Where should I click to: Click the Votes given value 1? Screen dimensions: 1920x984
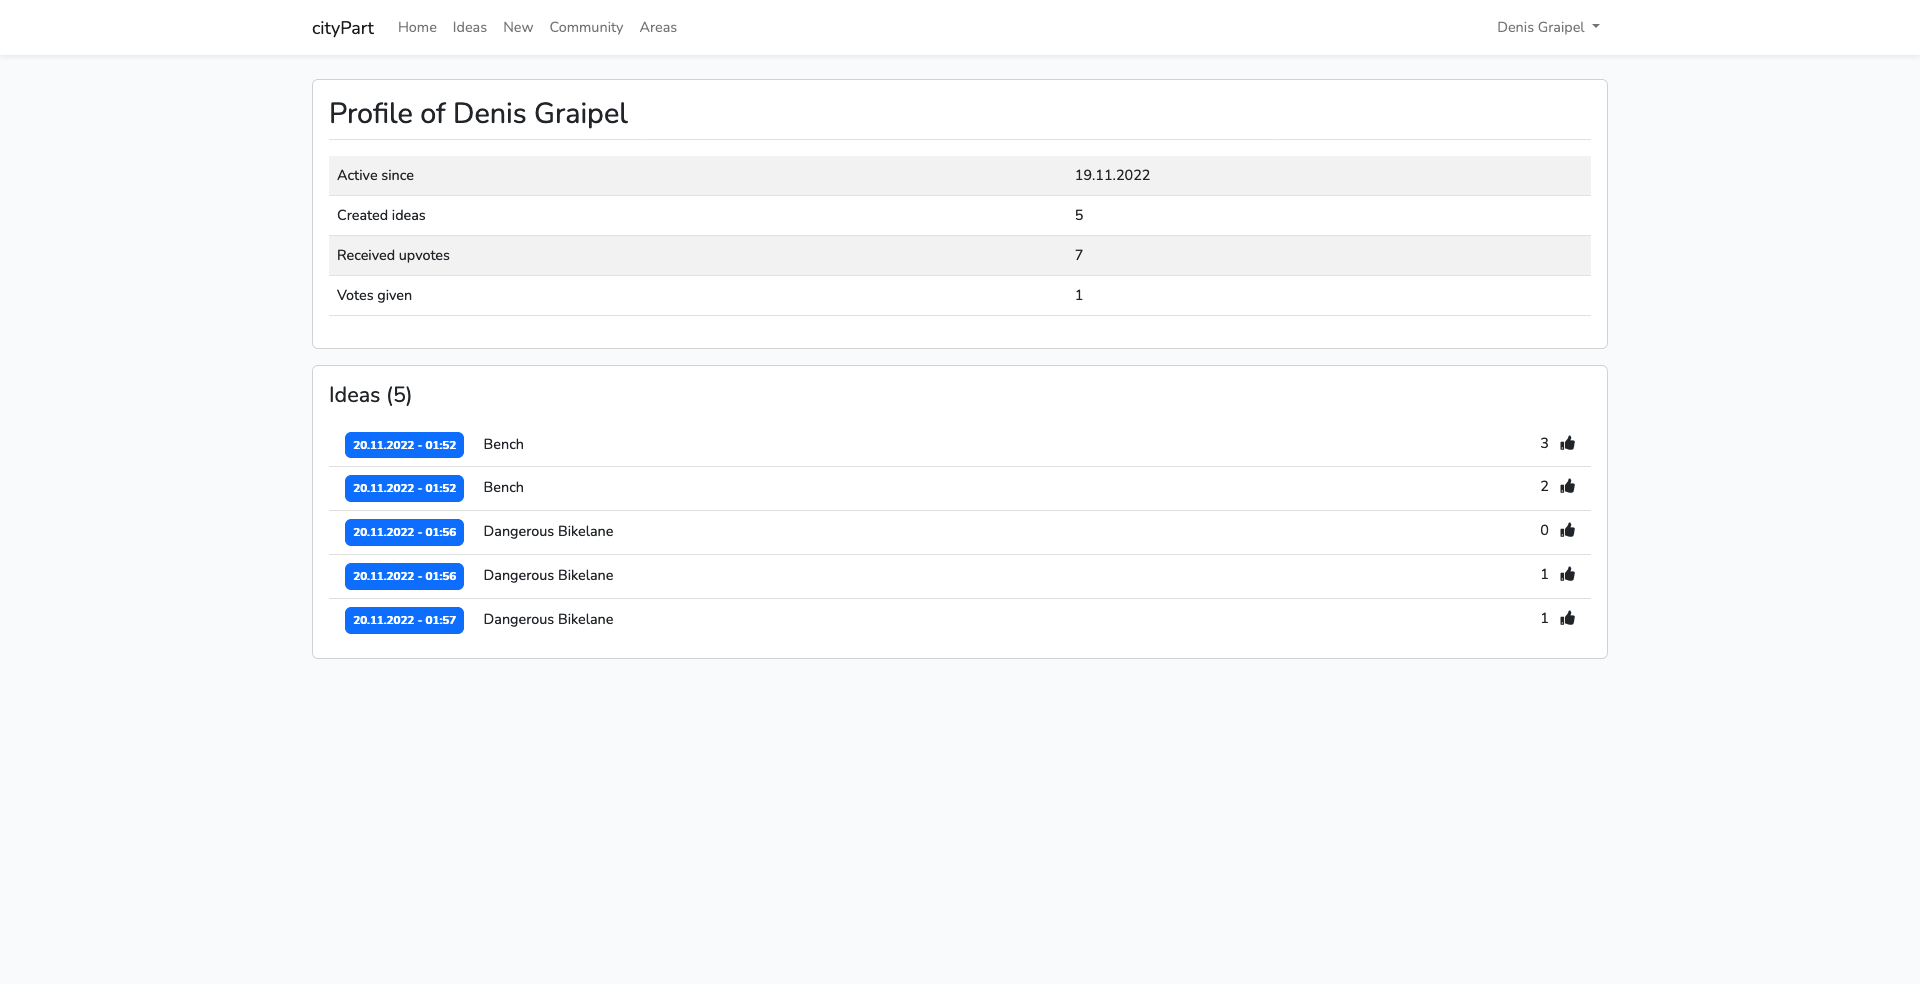point(1079,295)
